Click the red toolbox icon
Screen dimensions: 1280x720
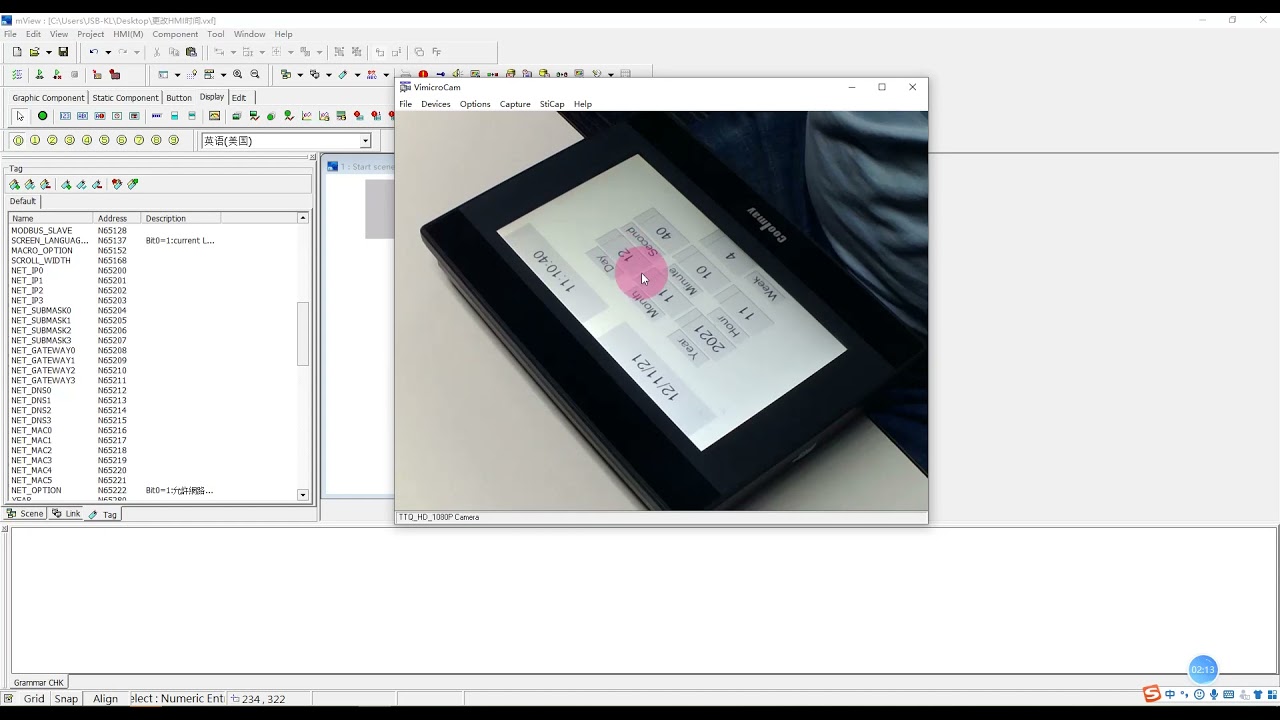(x=115, y=74)
